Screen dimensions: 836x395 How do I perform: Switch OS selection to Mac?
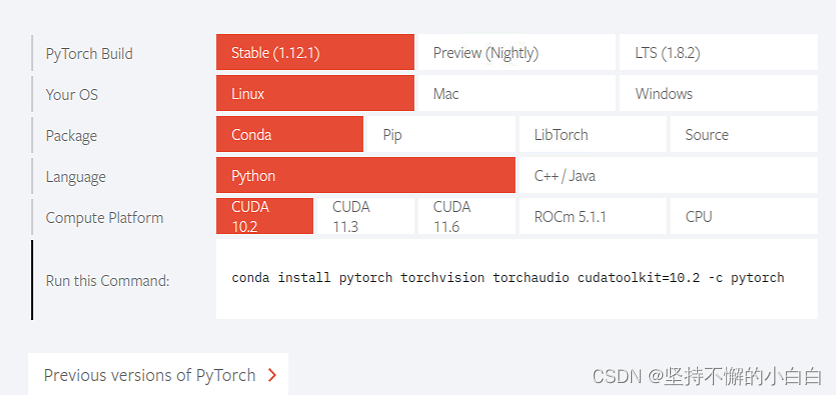point(517,93)
